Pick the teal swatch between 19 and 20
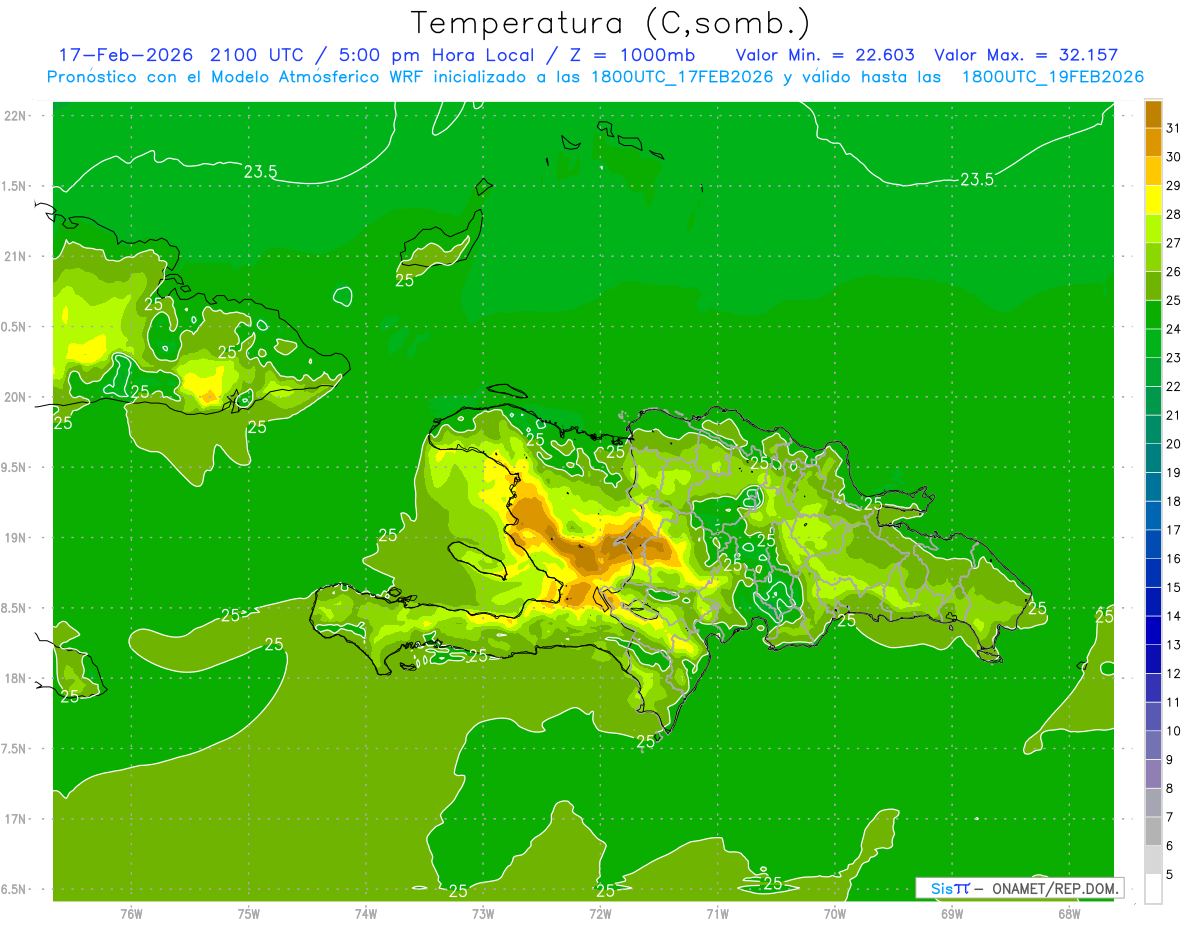The width and height of the screenshot is (1200, 927). point(1153,457)
